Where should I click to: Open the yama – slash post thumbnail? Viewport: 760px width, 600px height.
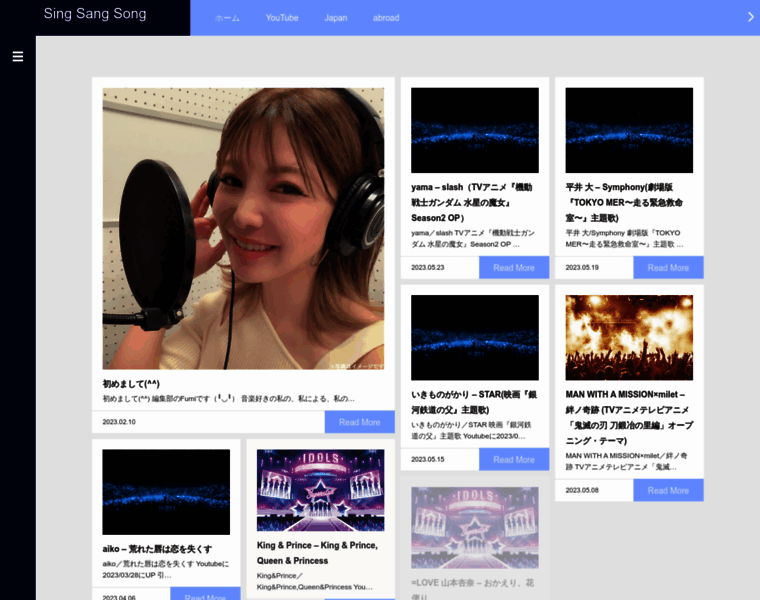coord(475,130)
